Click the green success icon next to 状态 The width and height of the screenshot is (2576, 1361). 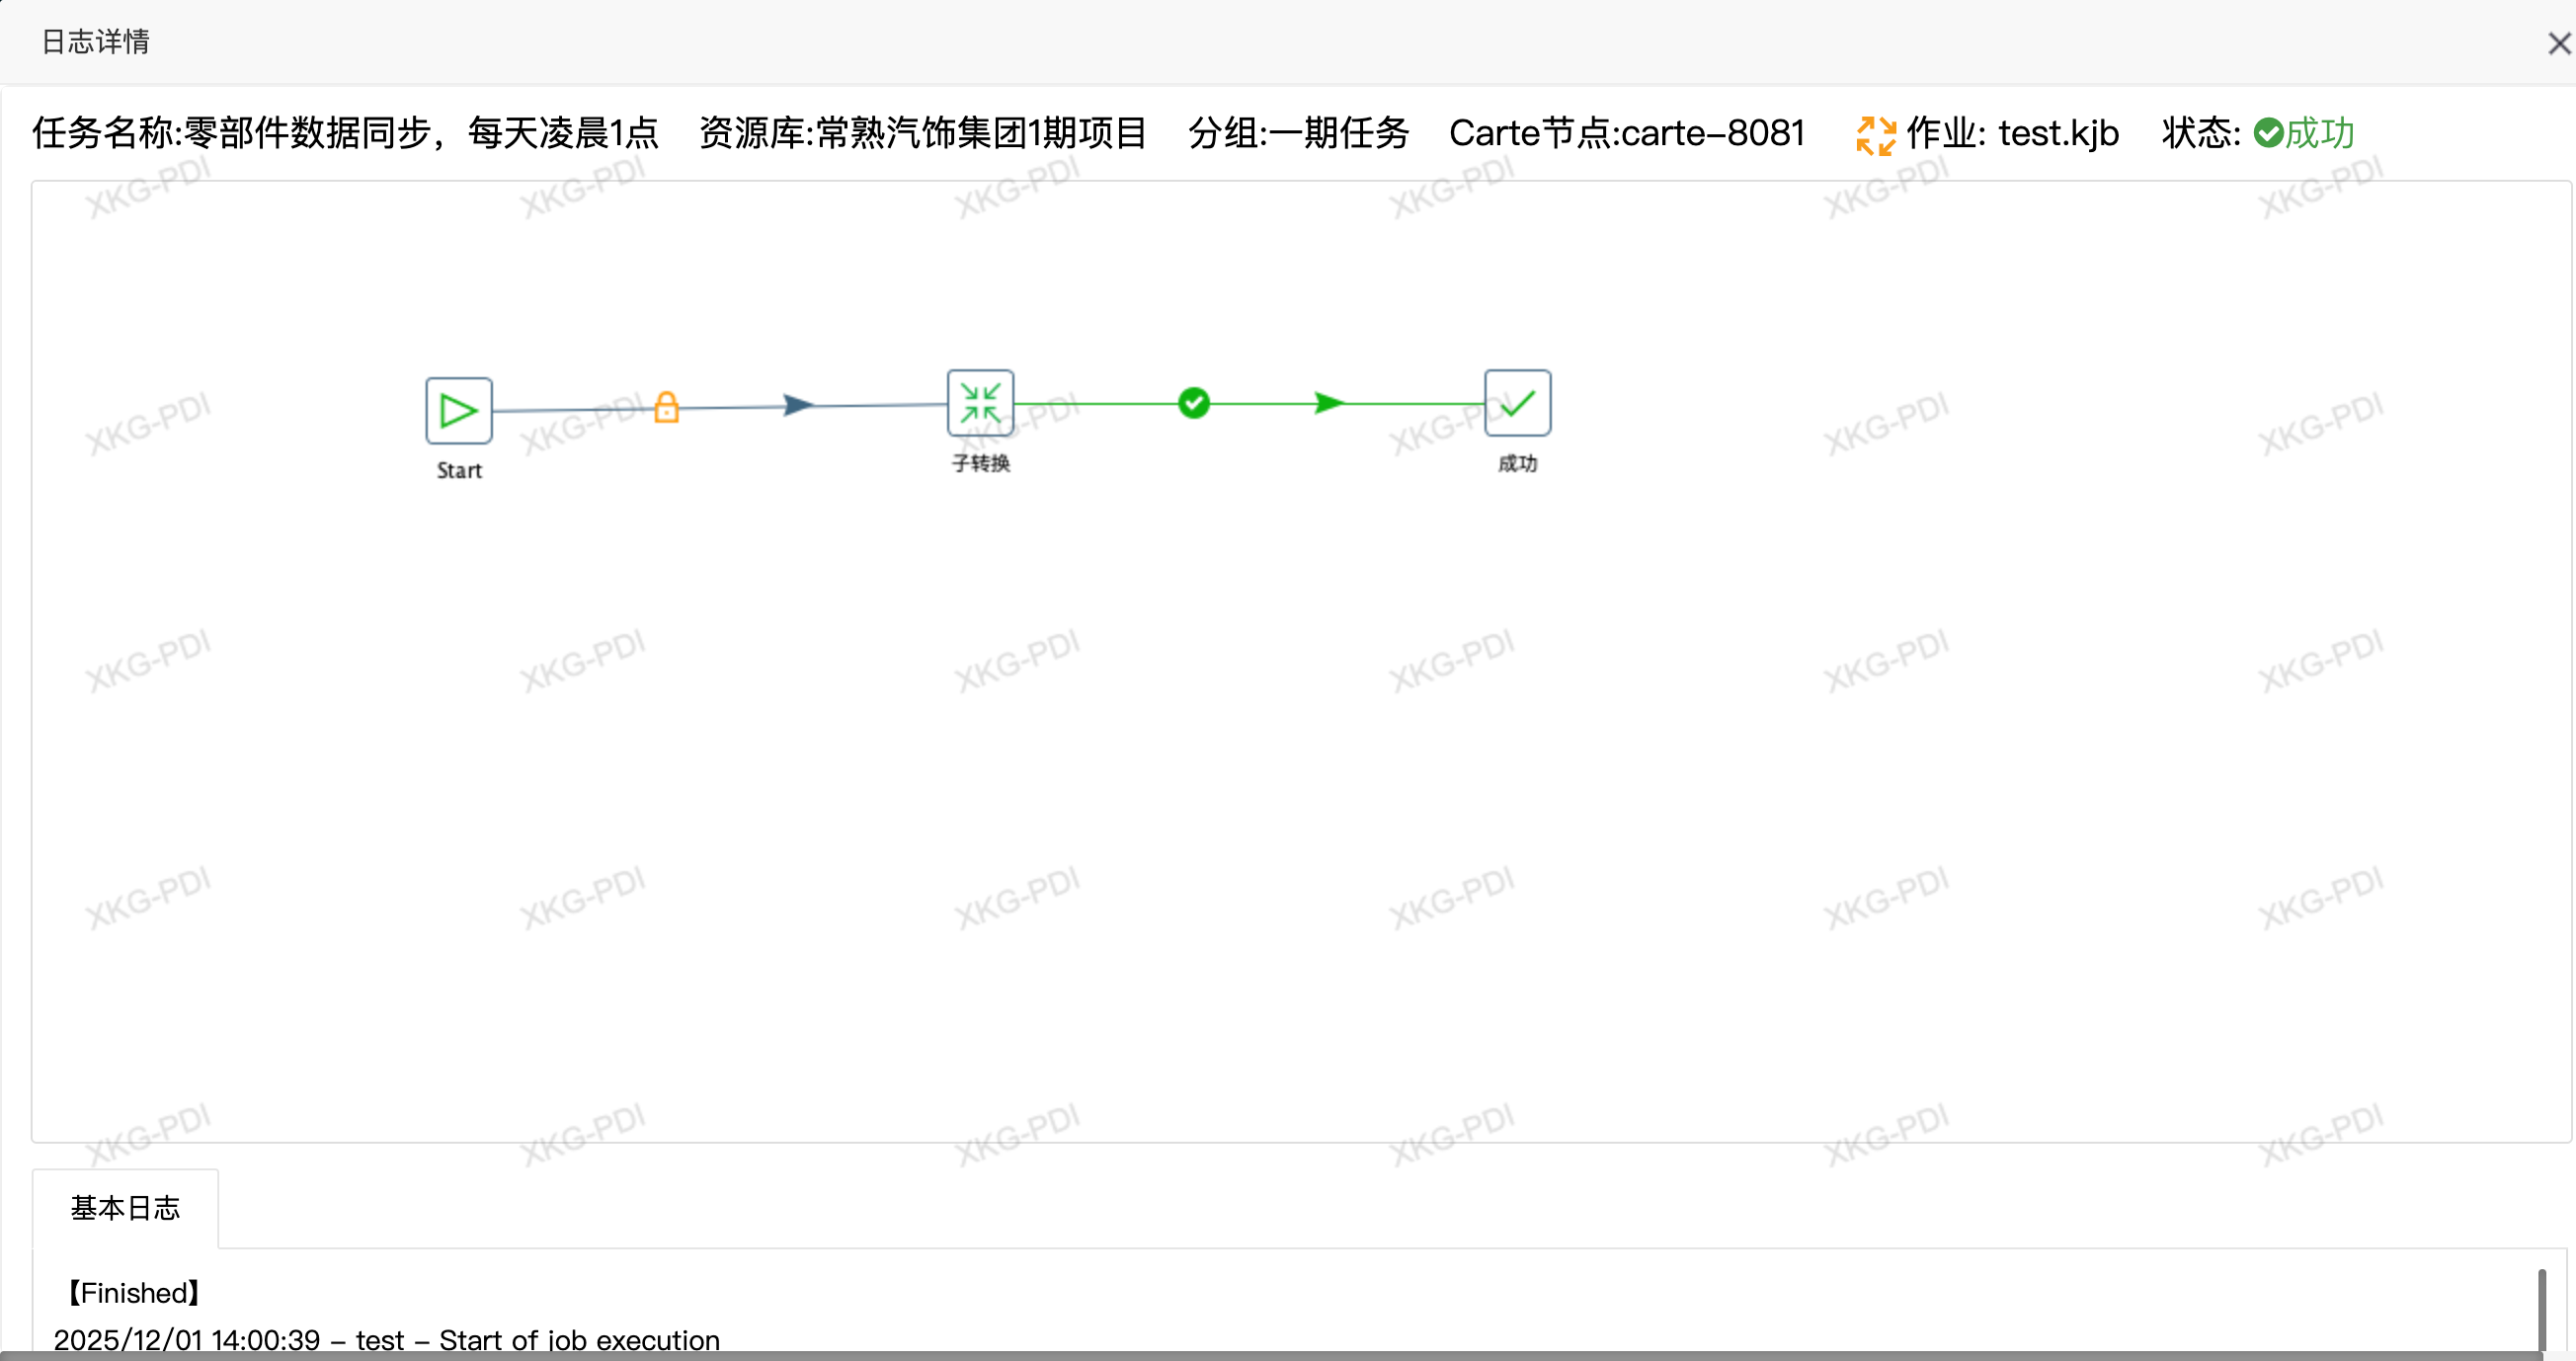coord(2268,132)
